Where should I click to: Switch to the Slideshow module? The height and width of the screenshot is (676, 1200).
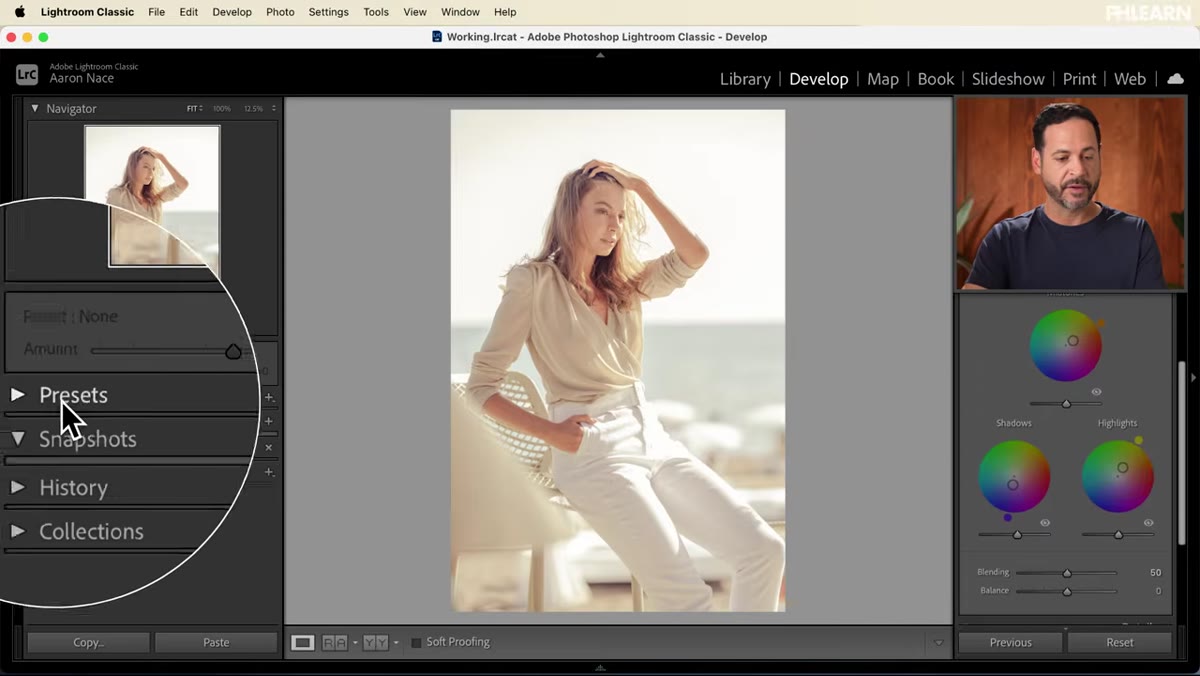(x=1008, y=79)
